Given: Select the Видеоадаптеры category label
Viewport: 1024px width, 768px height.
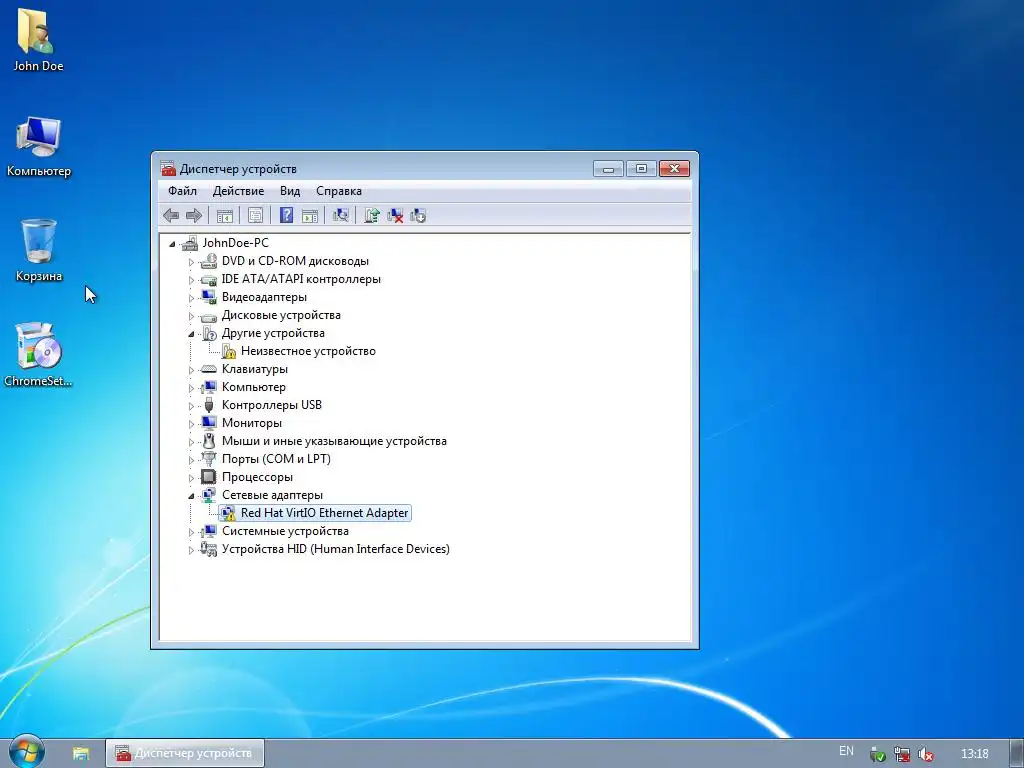Looking at the screenshot, I should (264, 297).
